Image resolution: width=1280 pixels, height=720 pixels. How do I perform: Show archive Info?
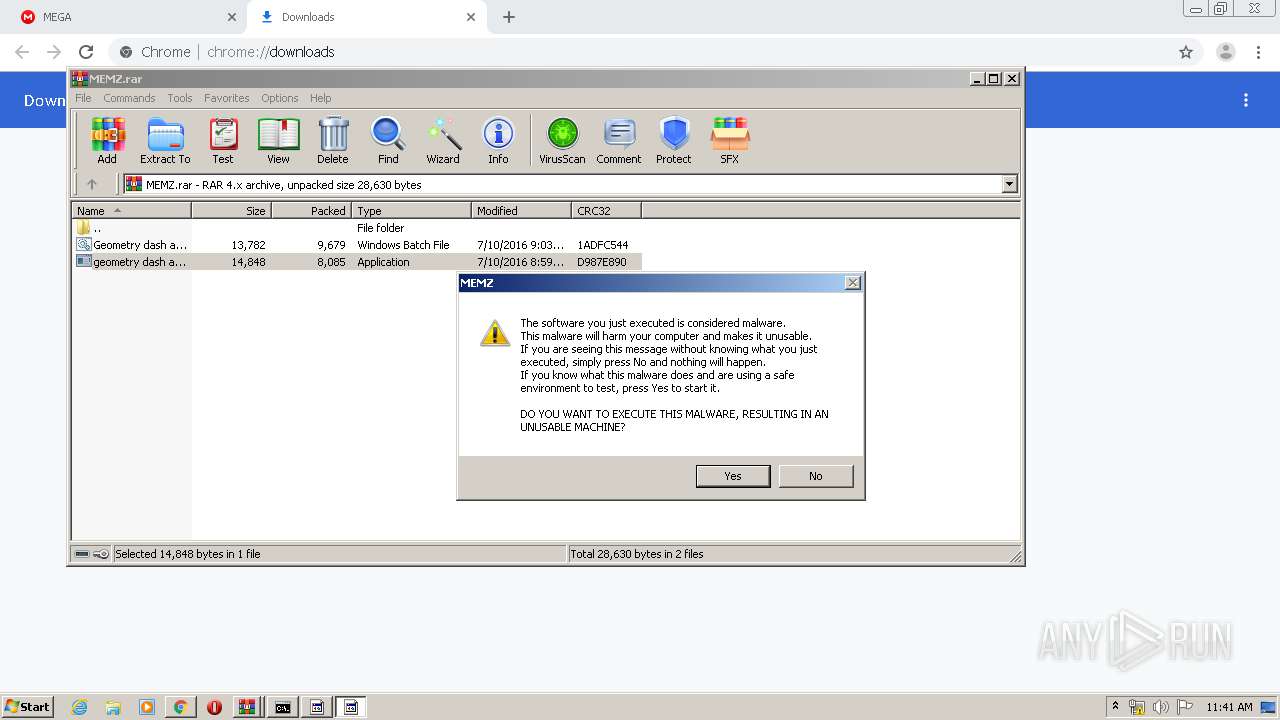[x=498, y=140]
